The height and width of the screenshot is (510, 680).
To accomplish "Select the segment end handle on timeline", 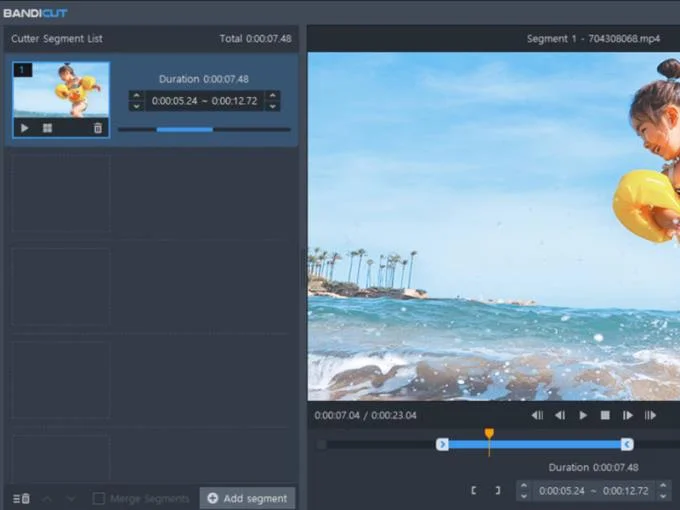I will (x=627, y=445).
